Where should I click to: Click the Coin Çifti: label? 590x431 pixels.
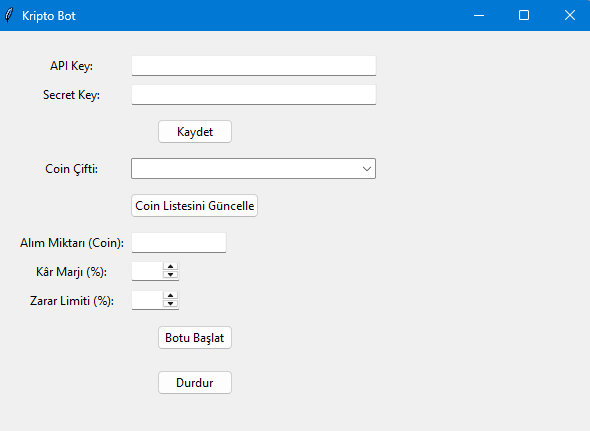(x=71, y=169)
